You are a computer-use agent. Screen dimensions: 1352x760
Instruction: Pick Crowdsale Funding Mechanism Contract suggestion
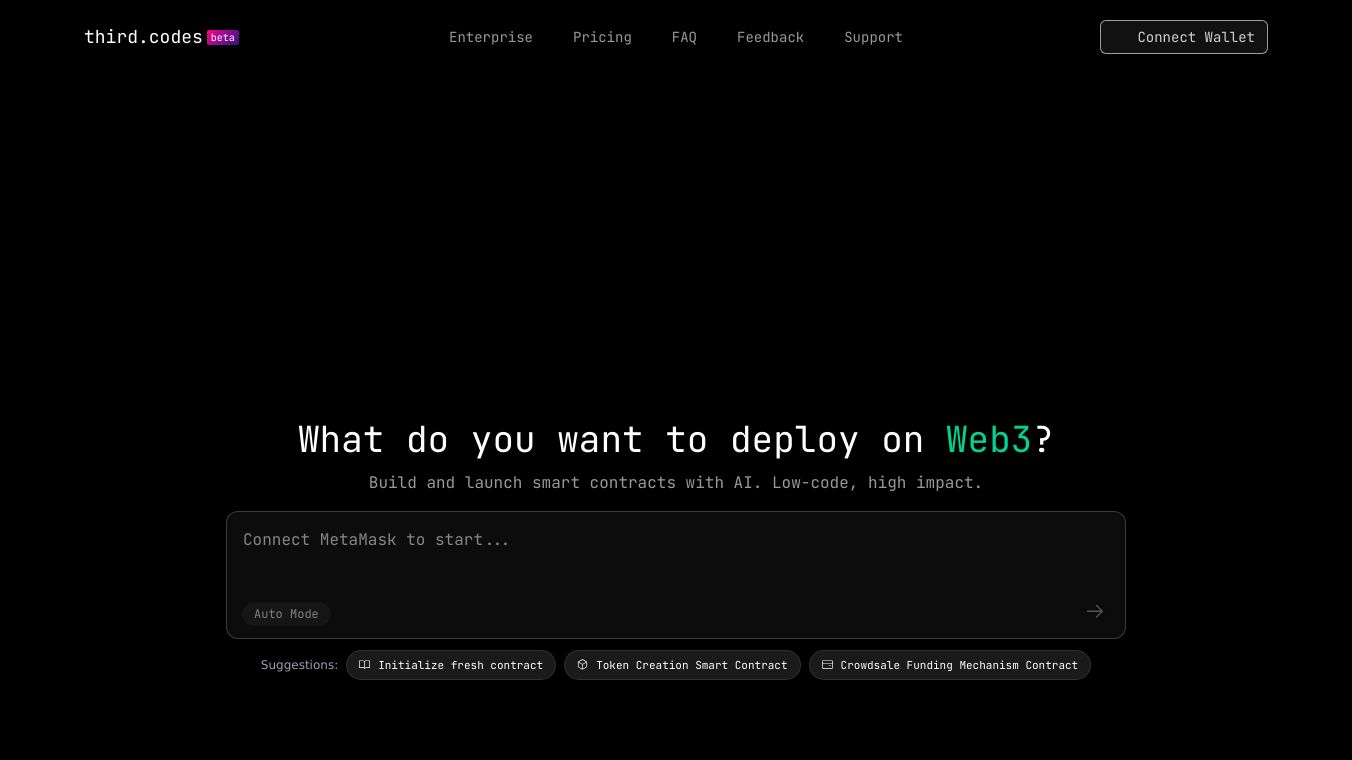click(950, 665)
